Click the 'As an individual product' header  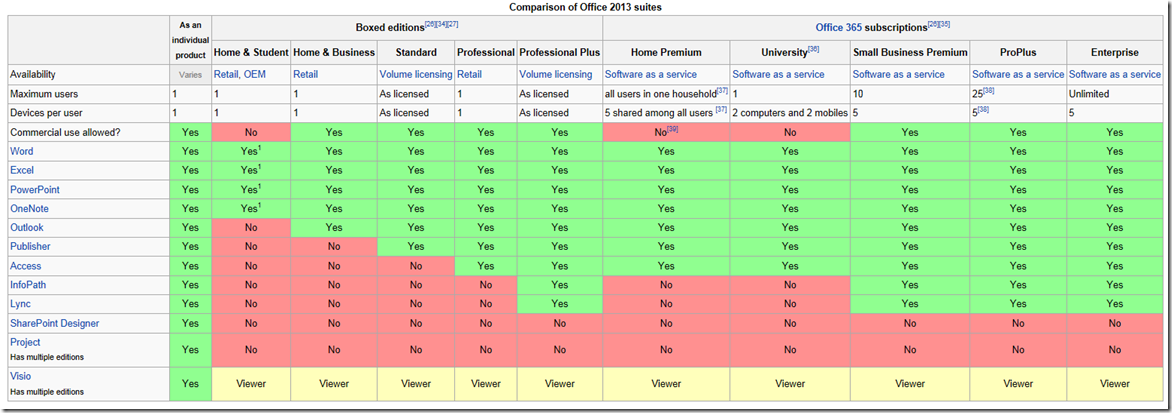pos(190,39)
